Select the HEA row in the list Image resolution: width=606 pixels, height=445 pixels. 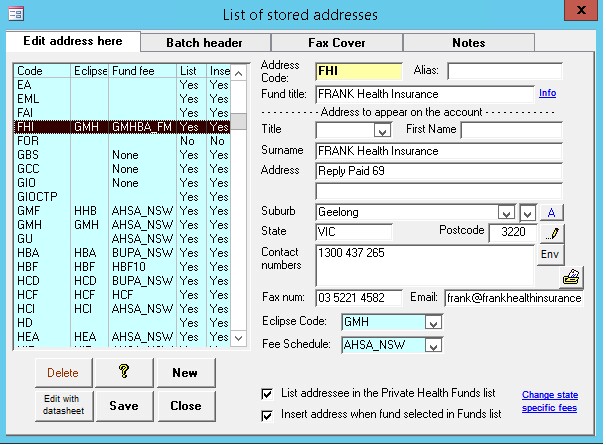click(x=122, y=337)
